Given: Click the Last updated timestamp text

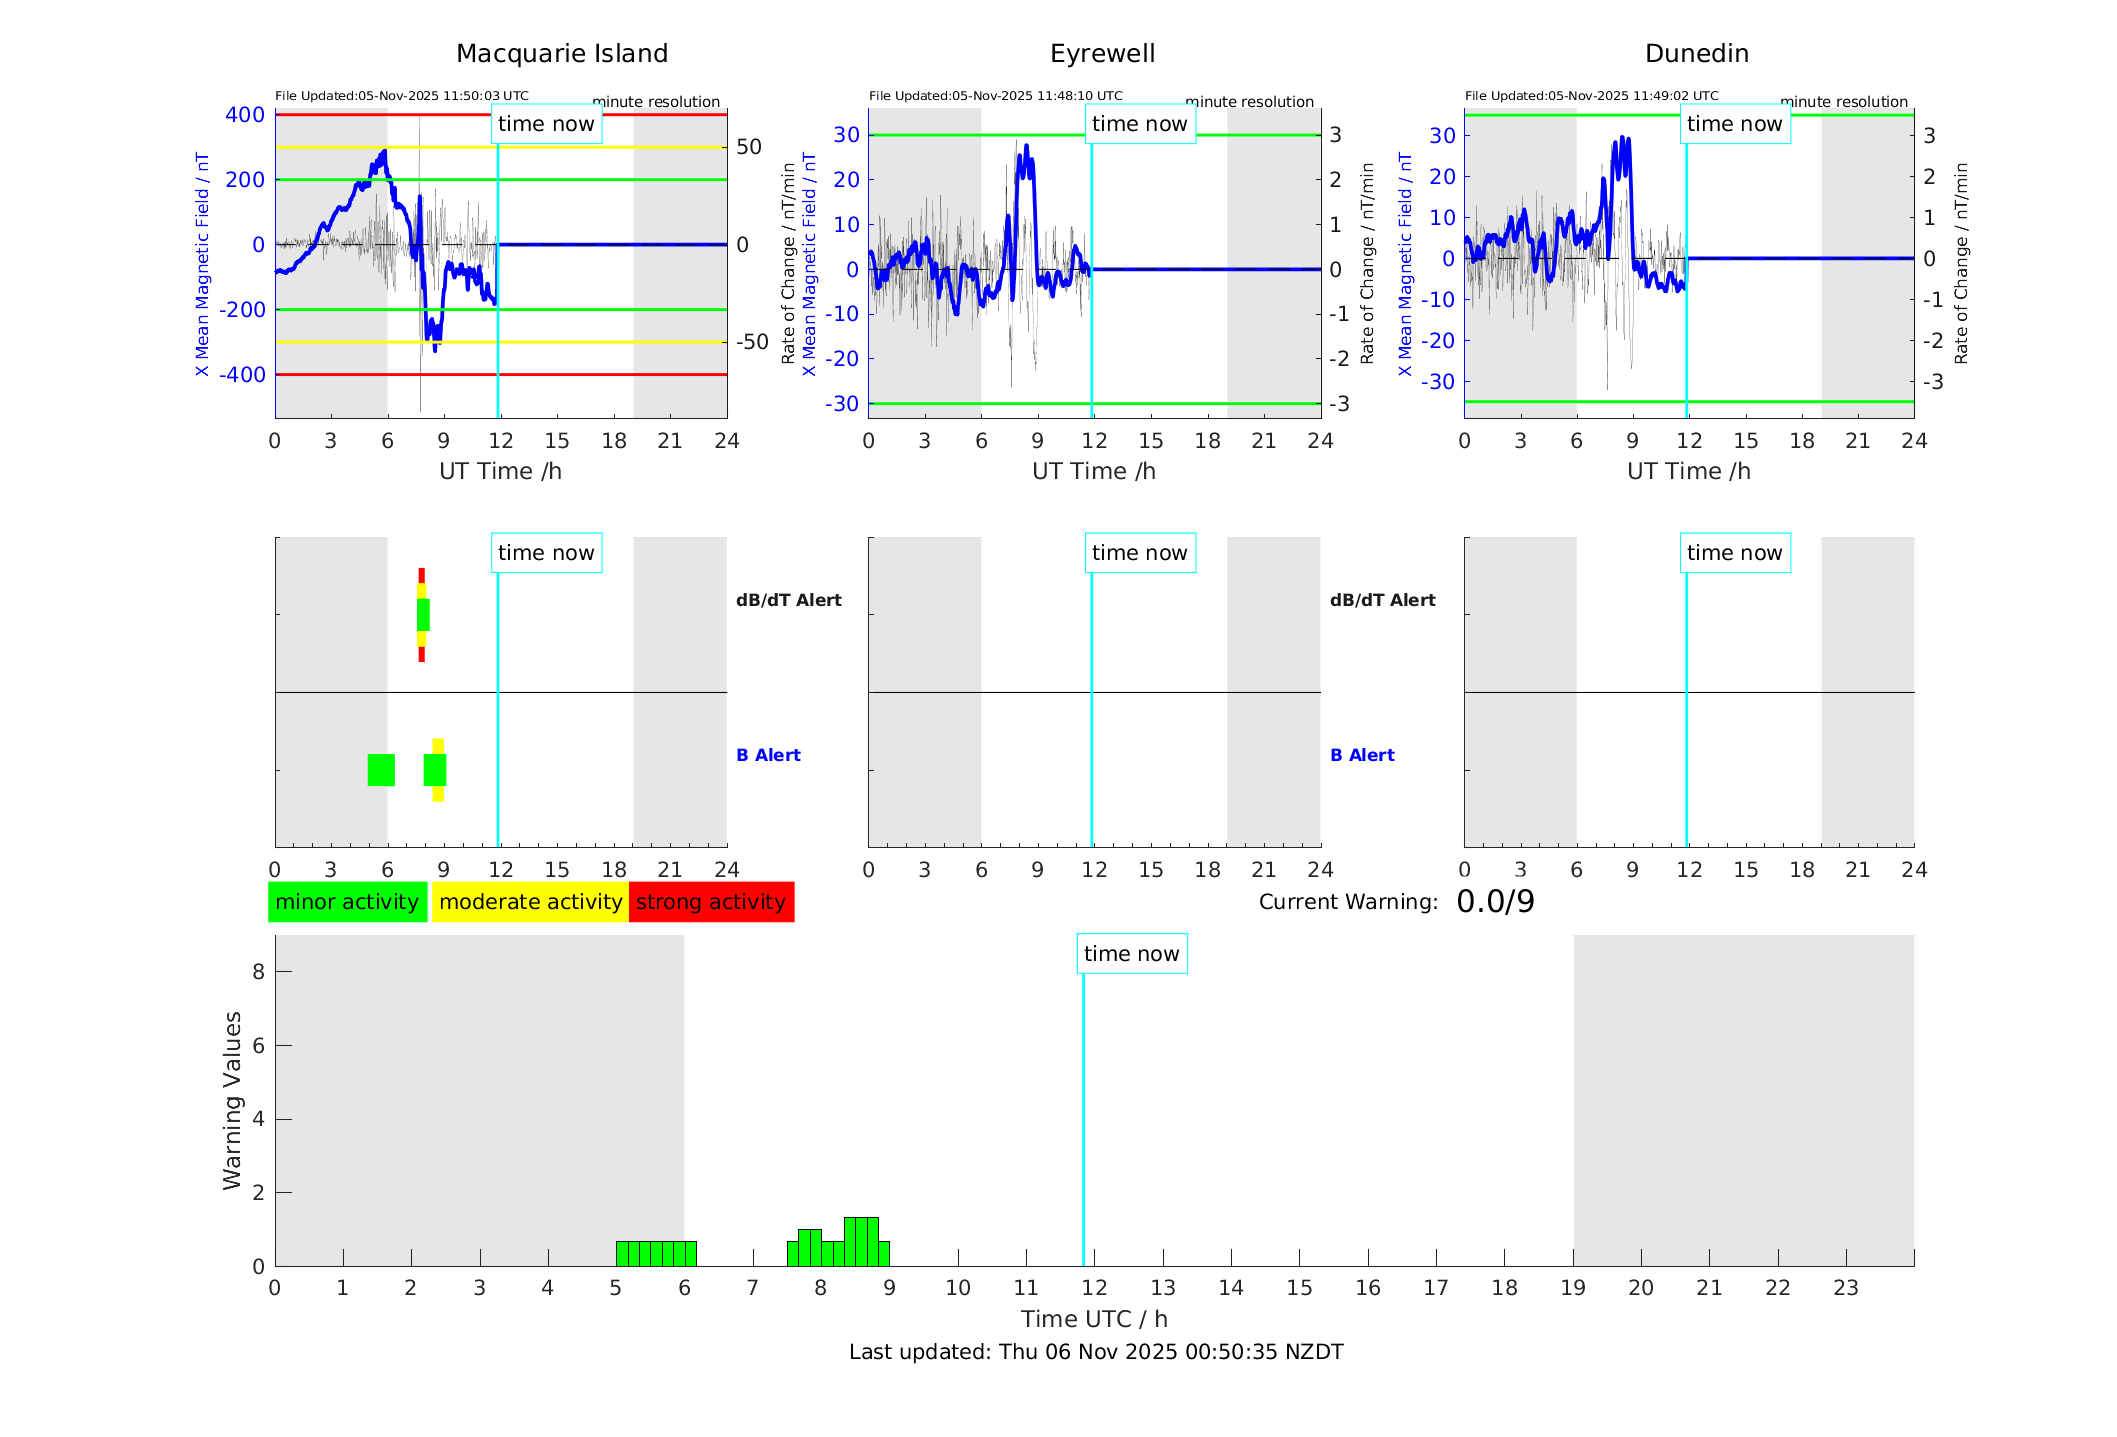Looking at the screenshot, I should [x=1096, y=1352].
